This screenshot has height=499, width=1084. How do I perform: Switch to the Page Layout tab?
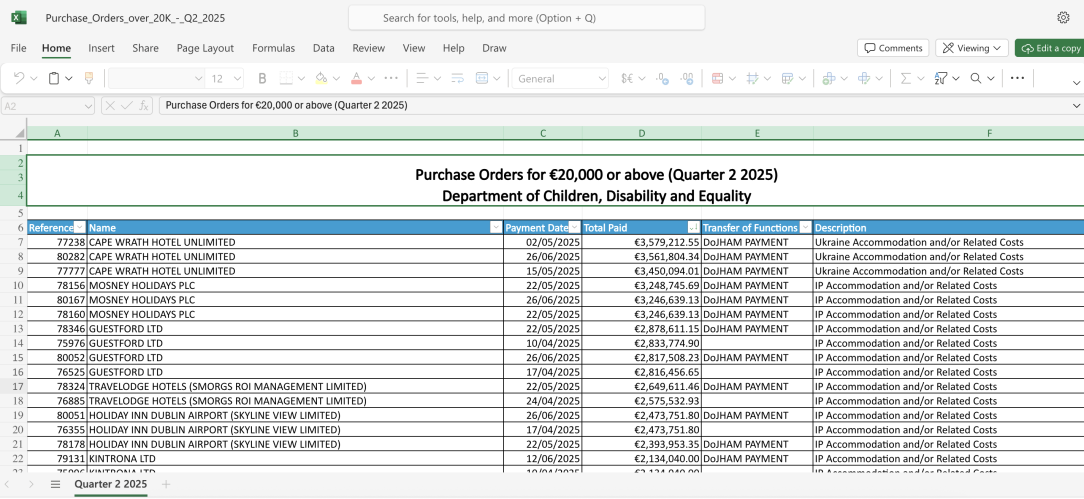(205, 48)
